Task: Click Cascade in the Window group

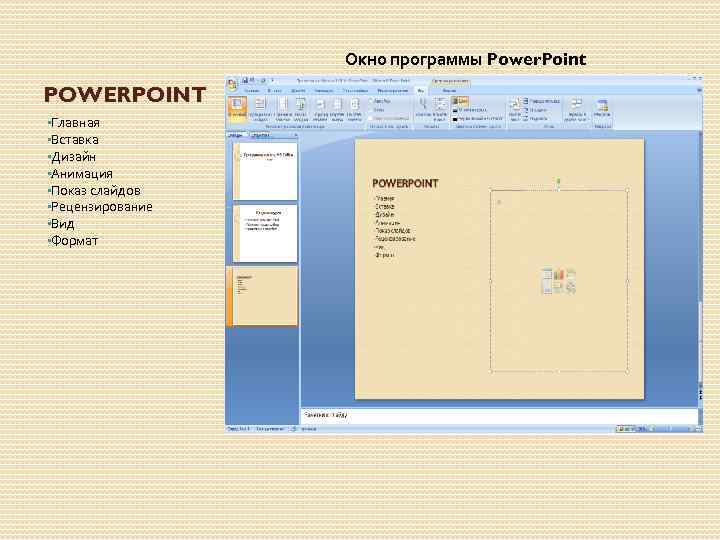Action: [535, 110]
